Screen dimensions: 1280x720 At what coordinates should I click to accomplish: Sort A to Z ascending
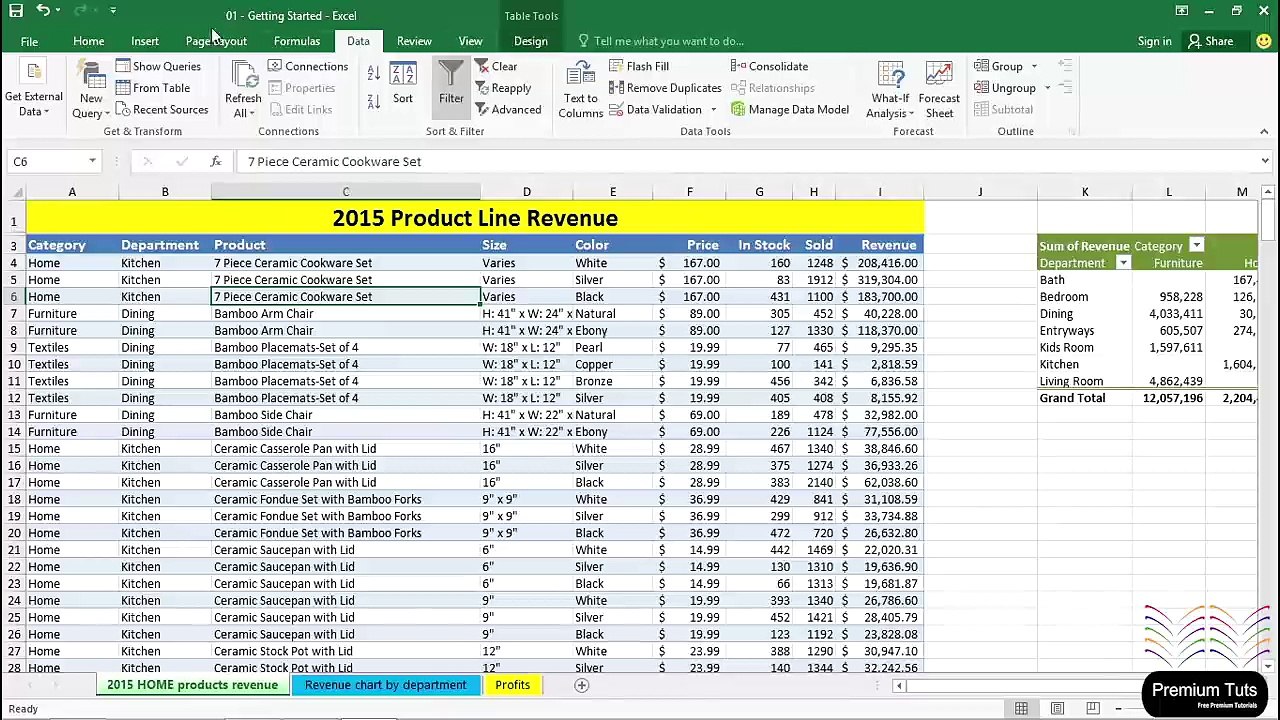click(373, 73)
